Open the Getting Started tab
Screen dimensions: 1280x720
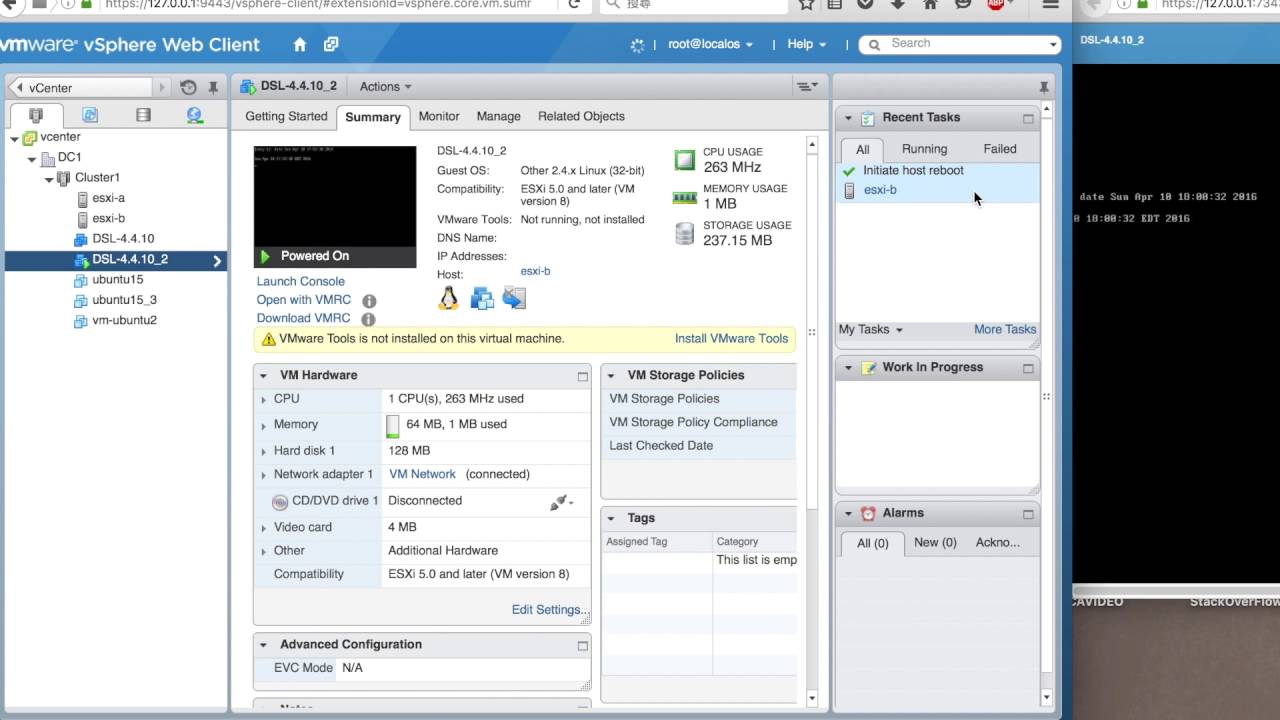click(x=286, y=116)
